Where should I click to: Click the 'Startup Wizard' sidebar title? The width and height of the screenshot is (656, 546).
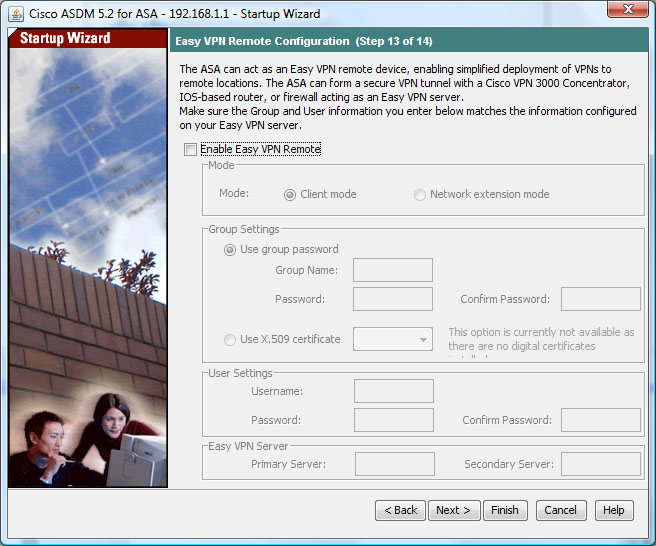(65, 38)
